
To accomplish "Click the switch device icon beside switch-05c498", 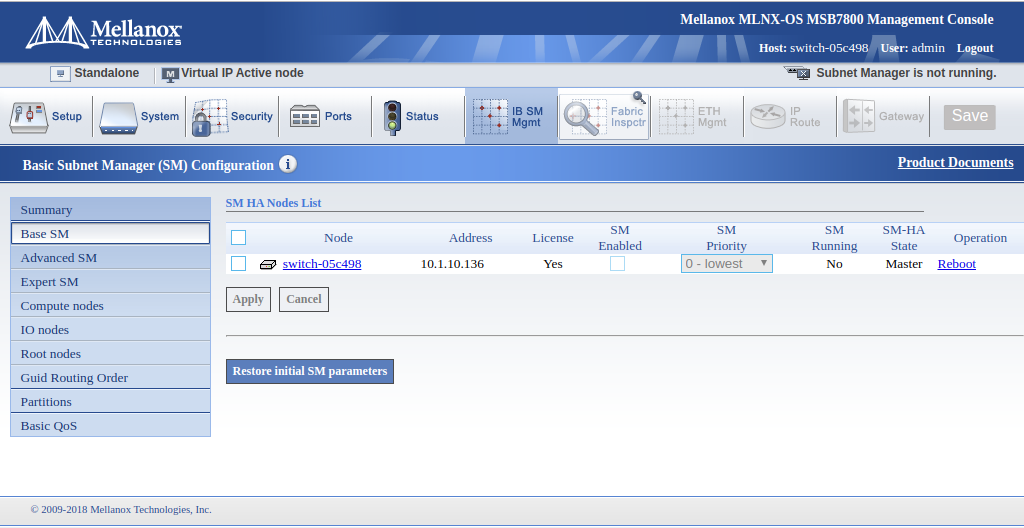I will pos(268,265).
